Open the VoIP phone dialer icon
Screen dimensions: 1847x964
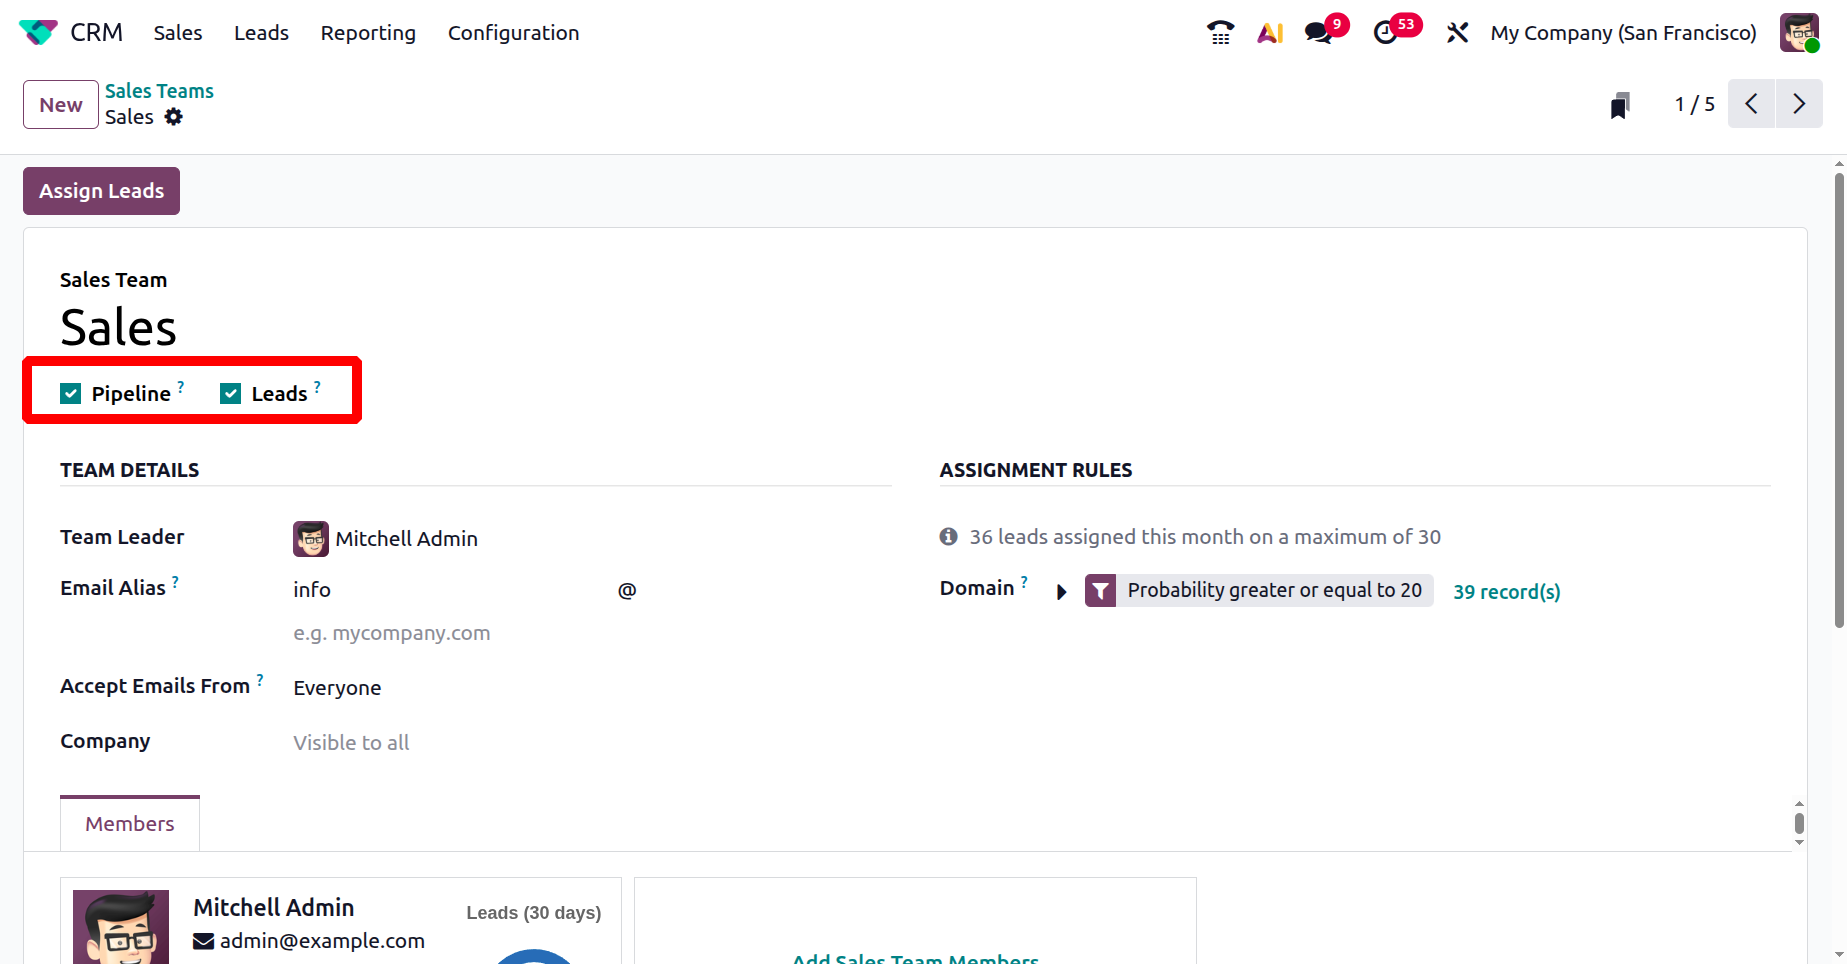[1220, 33]
